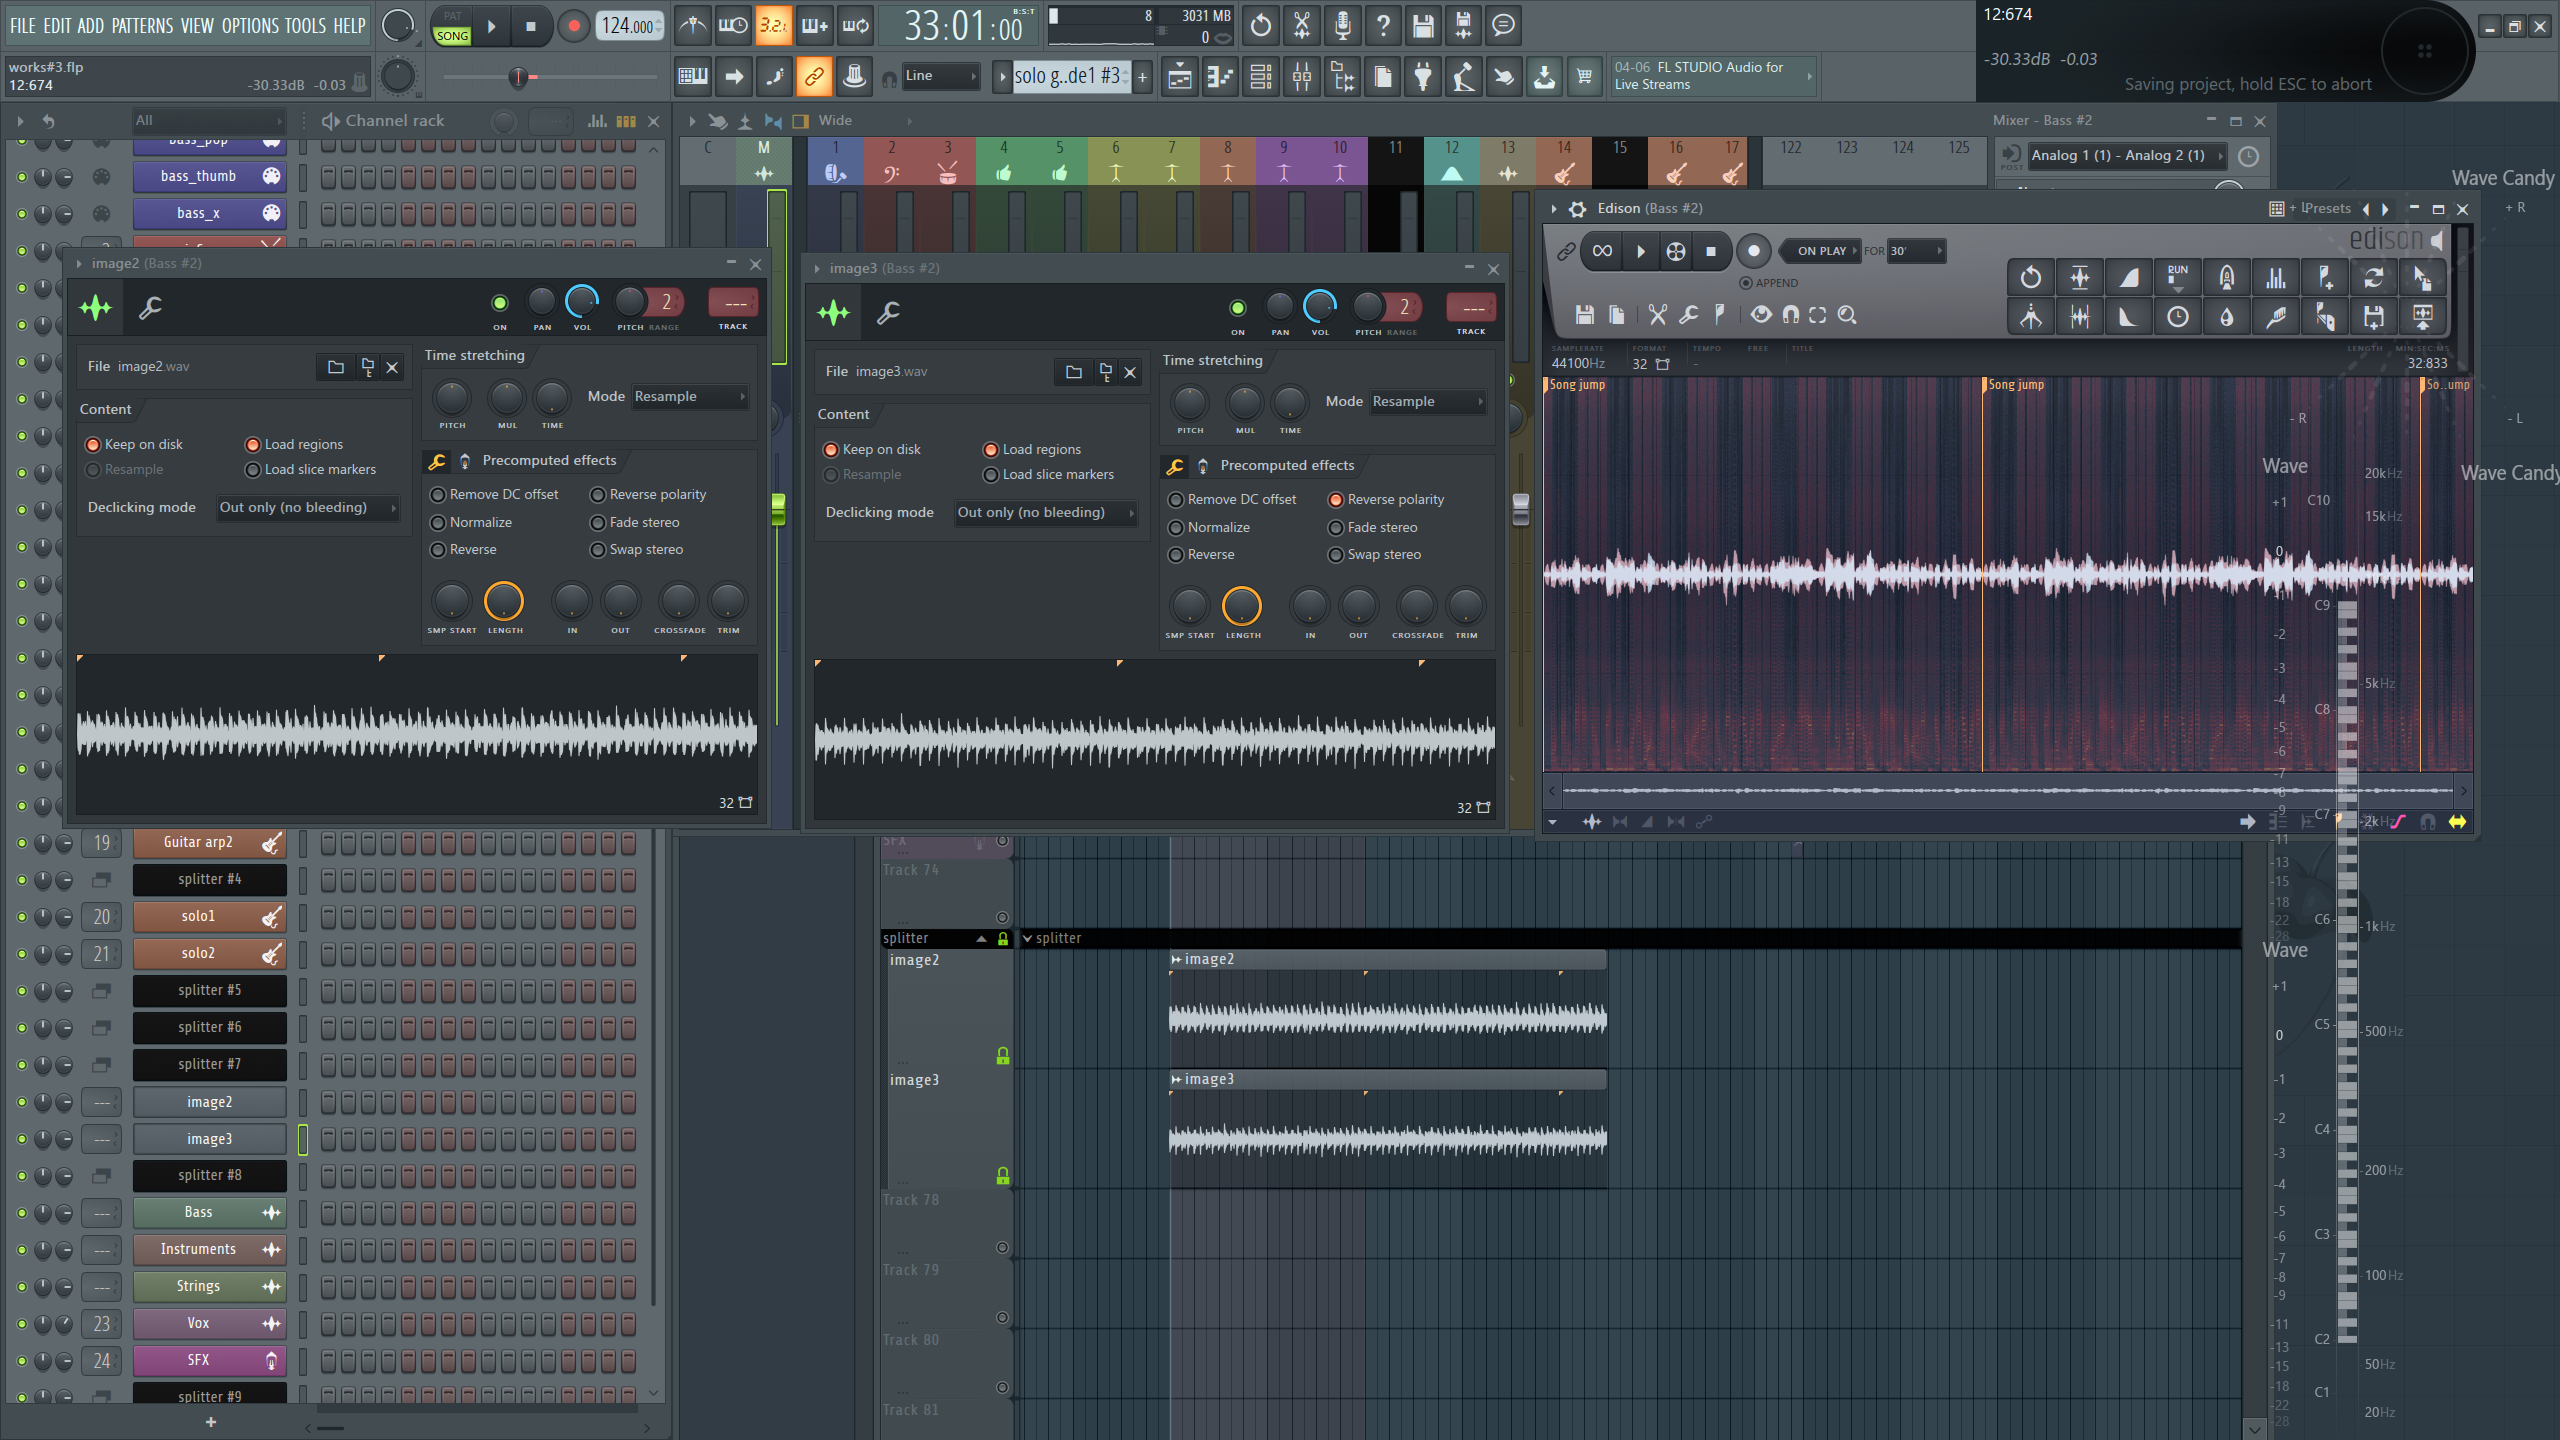Open the playlist view icon

click(x=1179, y=76)
